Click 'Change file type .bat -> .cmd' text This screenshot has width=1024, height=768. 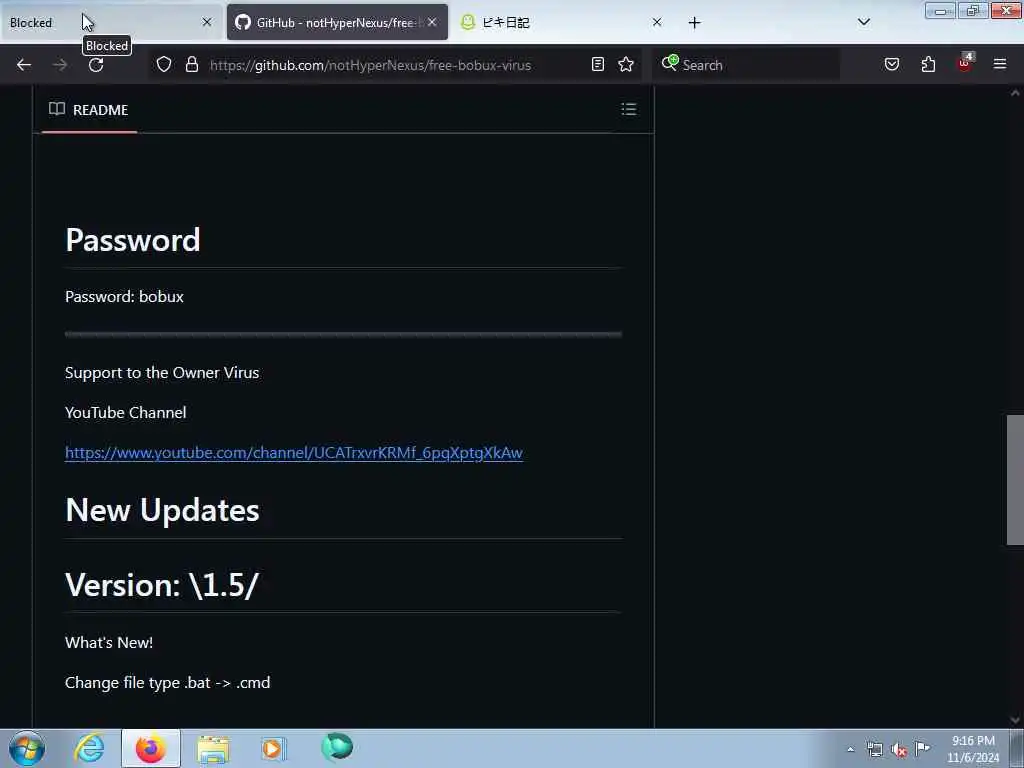click(167, 682)
